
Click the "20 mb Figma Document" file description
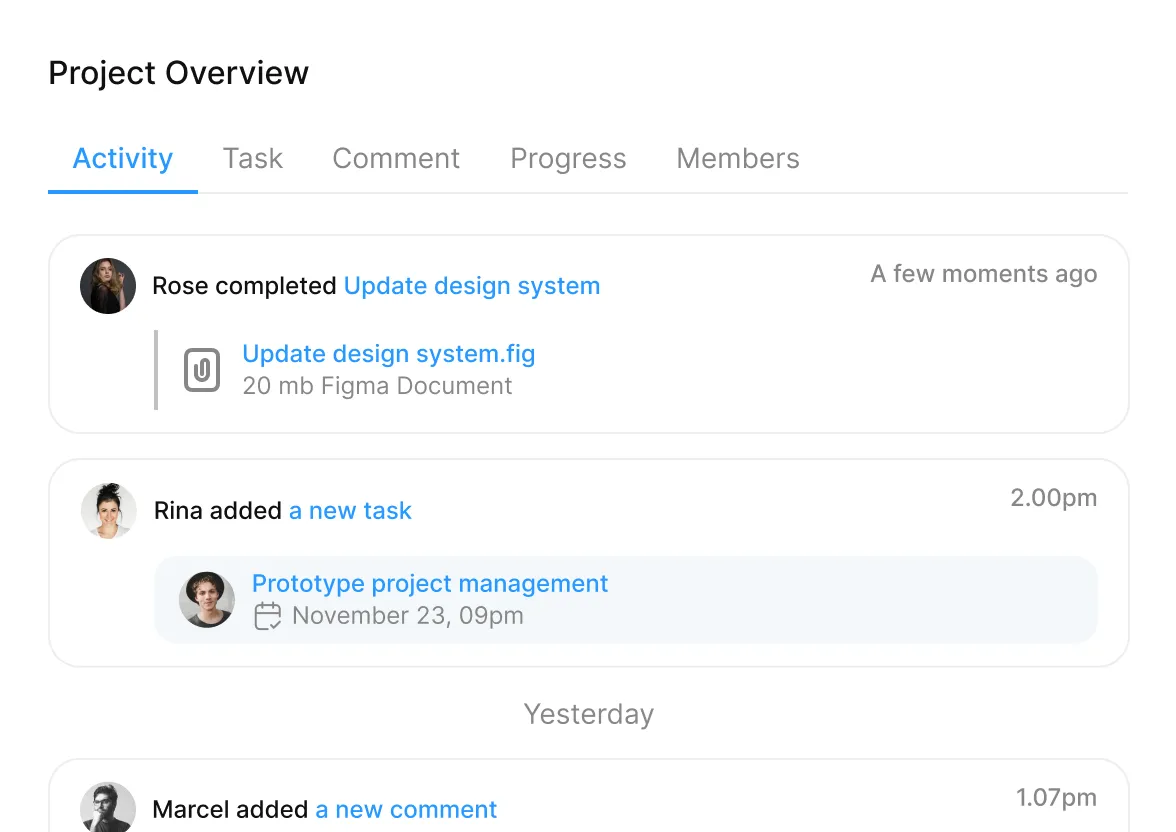(377, 386)
